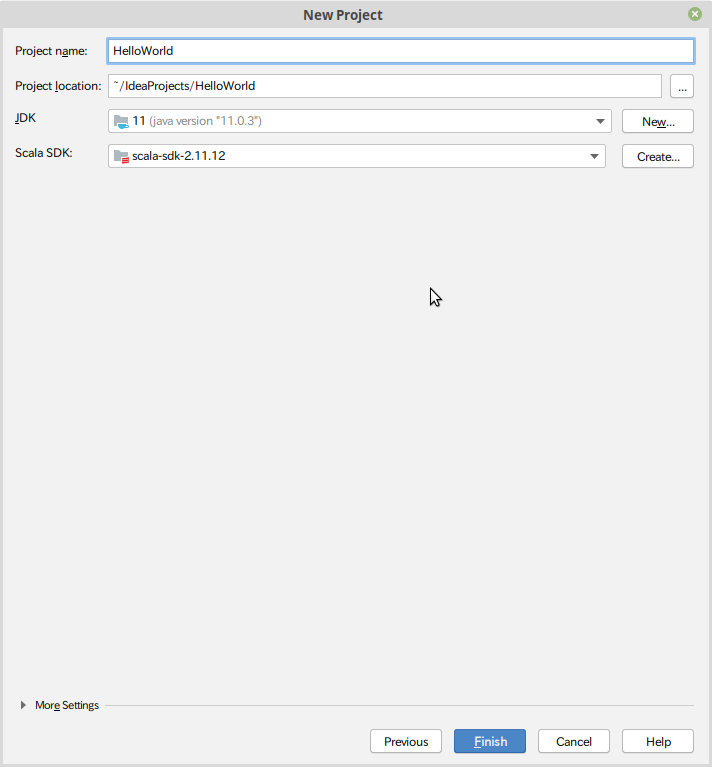Go back with the Previous button
The image size is (712, 767).
(406, 742)
